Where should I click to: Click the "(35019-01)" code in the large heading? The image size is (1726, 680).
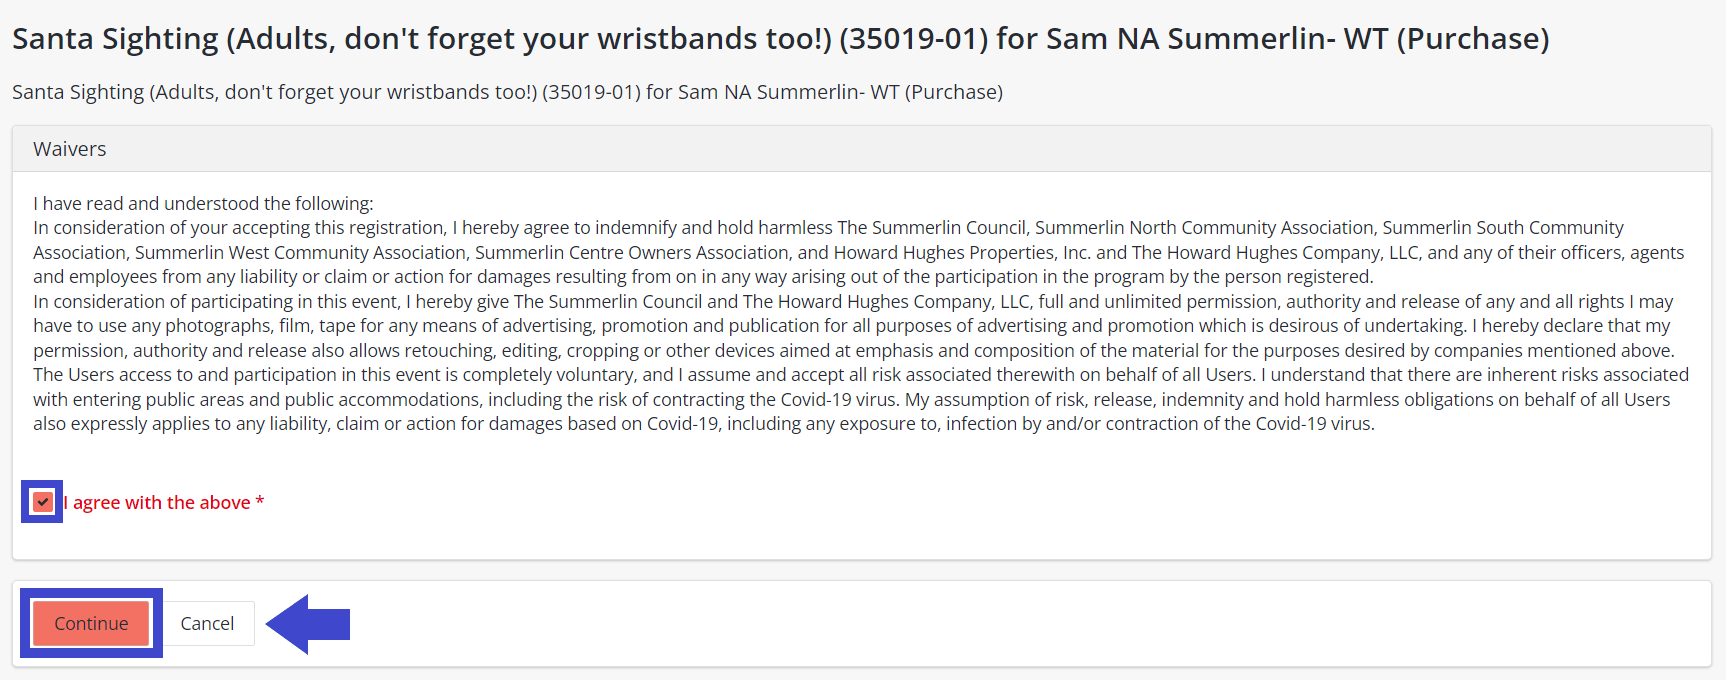pyautogui.click(x=913, y=38)
